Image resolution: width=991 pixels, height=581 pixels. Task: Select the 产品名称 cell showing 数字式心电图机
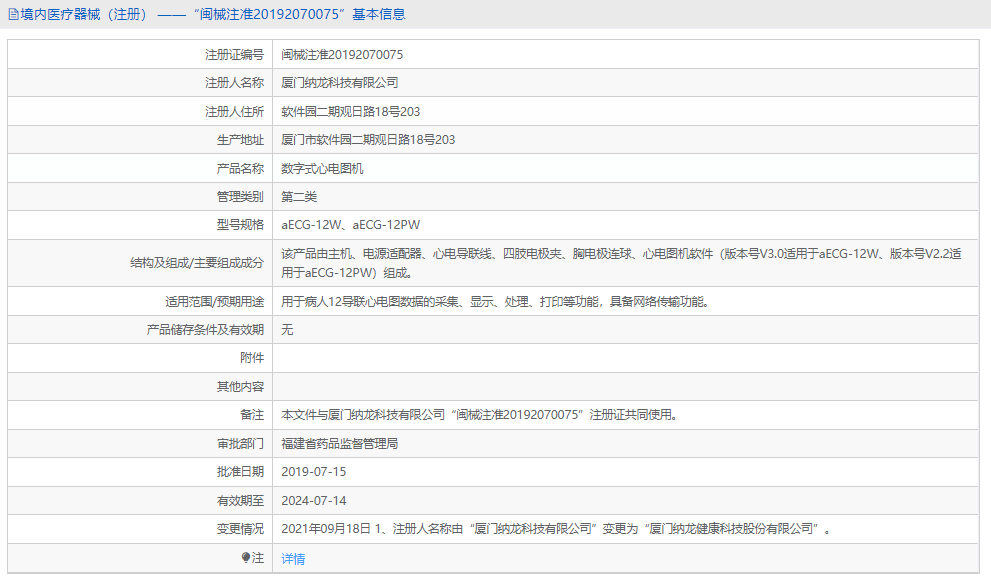coord(323,168)
